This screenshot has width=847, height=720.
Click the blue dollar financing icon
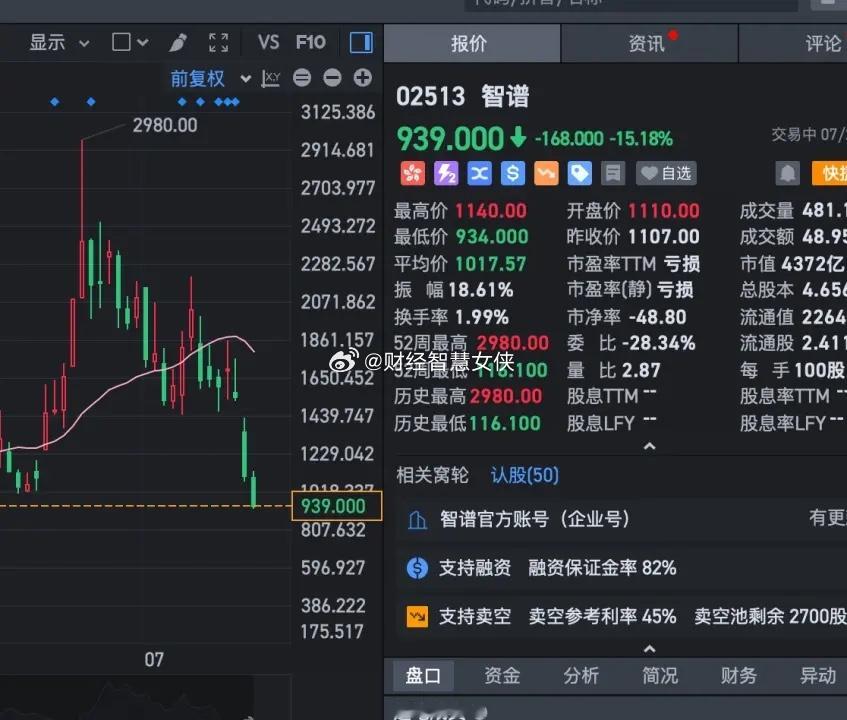point(513,173)
